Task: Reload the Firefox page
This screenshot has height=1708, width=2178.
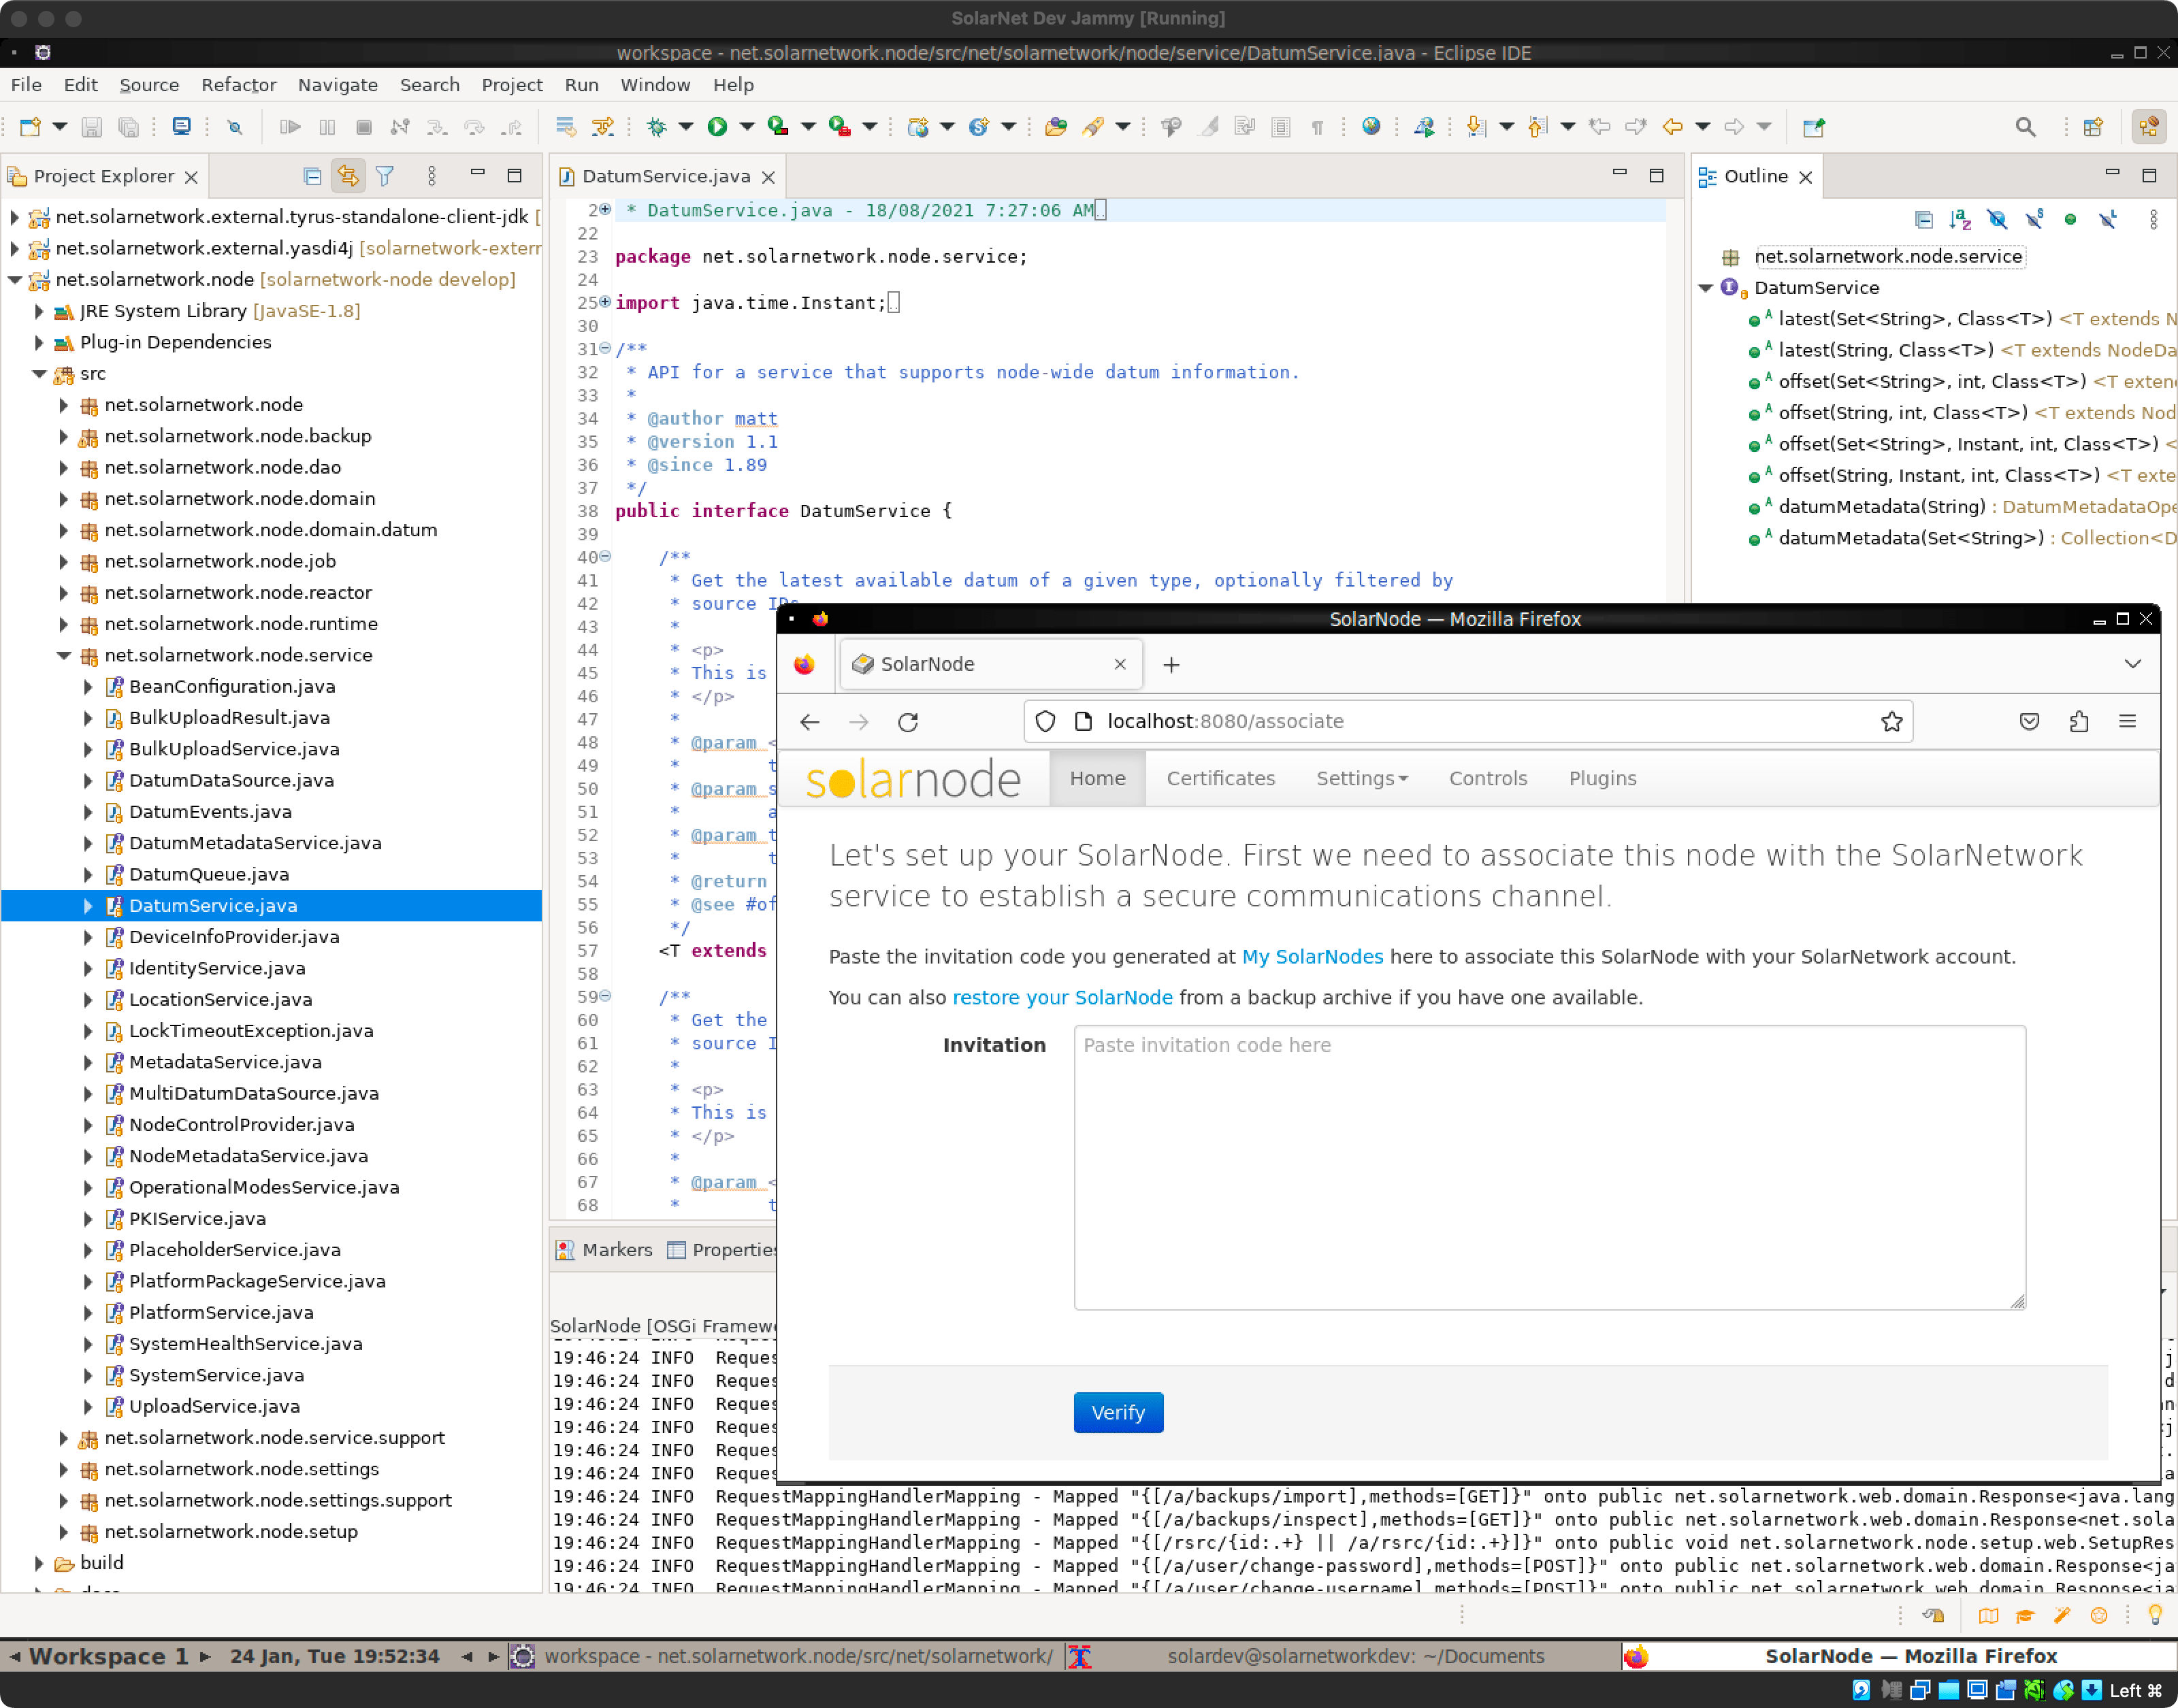Action: [x=908, y=721]
